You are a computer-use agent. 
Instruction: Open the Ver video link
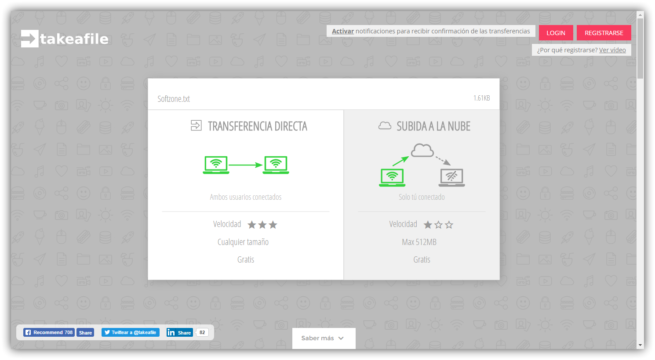click(x=612, y=50)
